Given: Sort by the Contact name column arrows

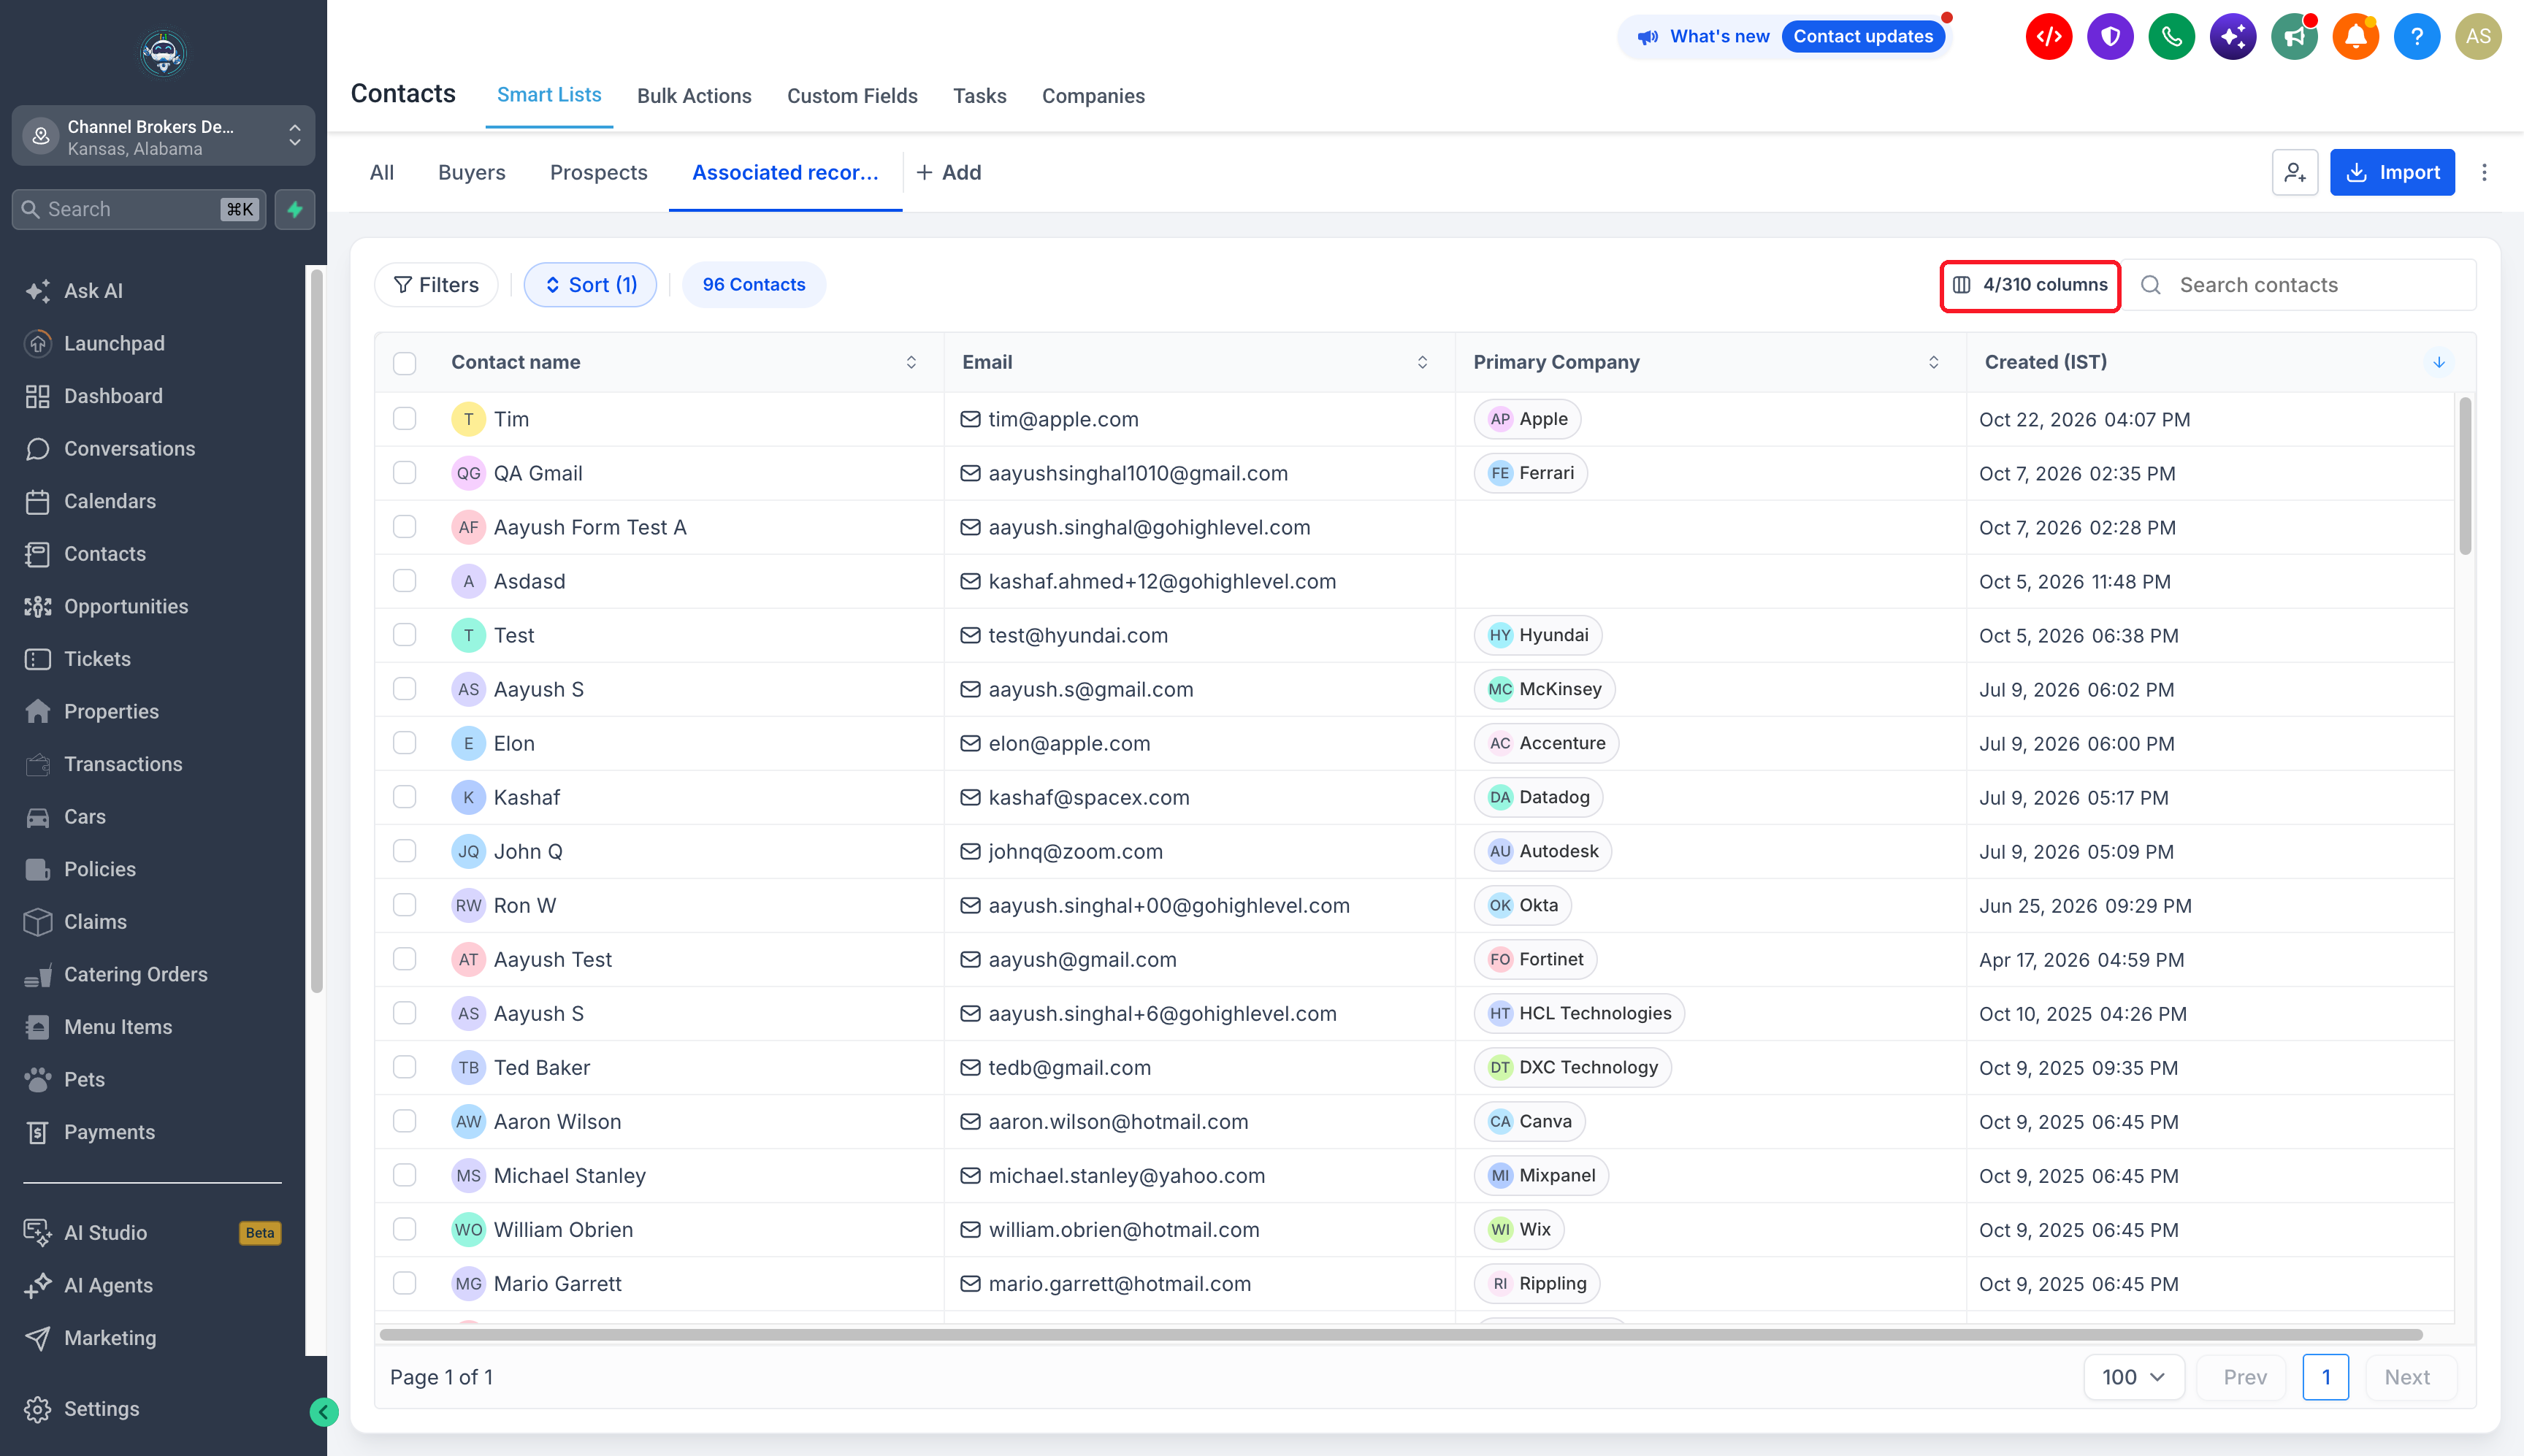Looking at the screenshot, I should (911, 362).
